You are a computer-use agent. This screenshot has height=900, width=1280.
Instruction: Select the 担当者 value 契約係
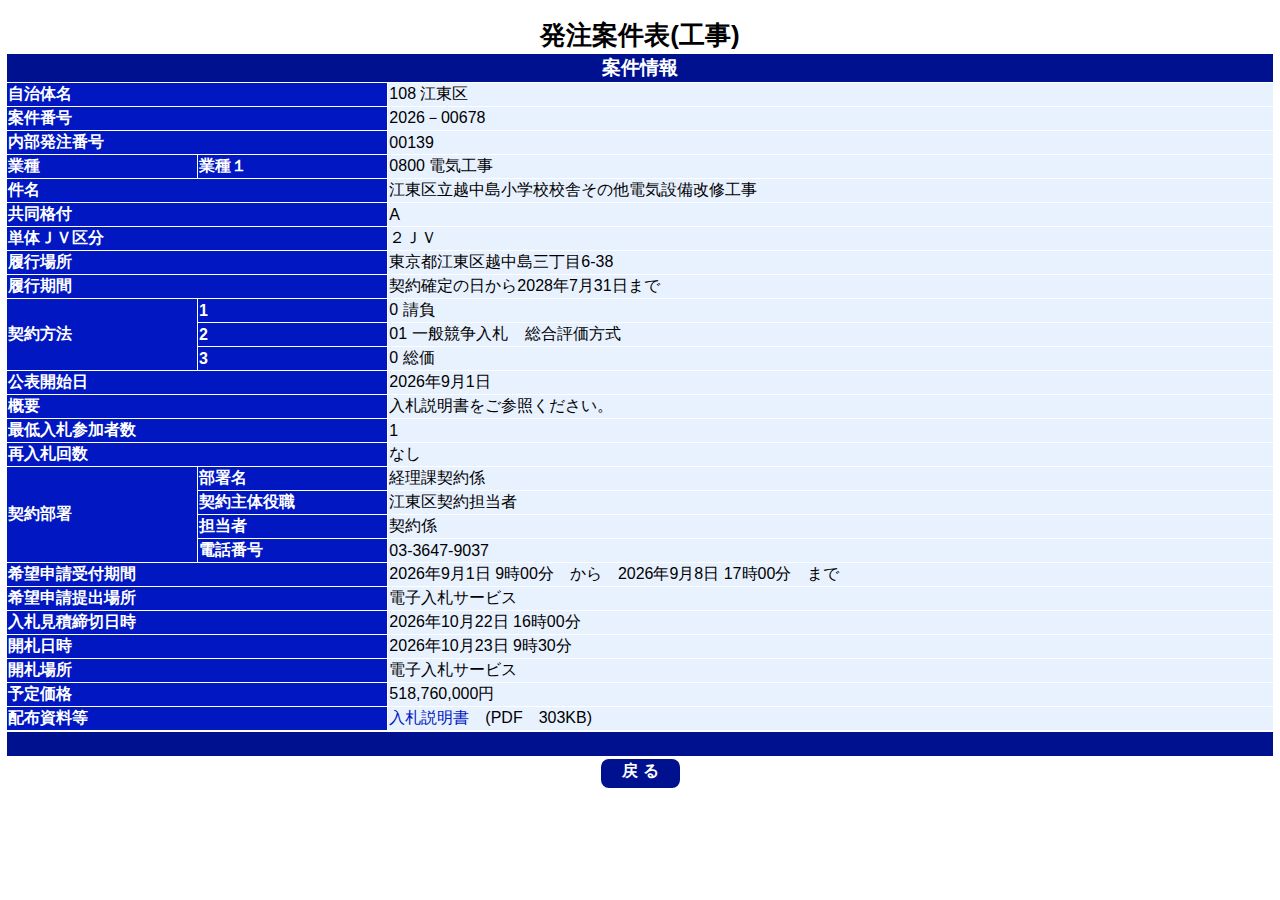pyautogui.click(x=413, y=526)
